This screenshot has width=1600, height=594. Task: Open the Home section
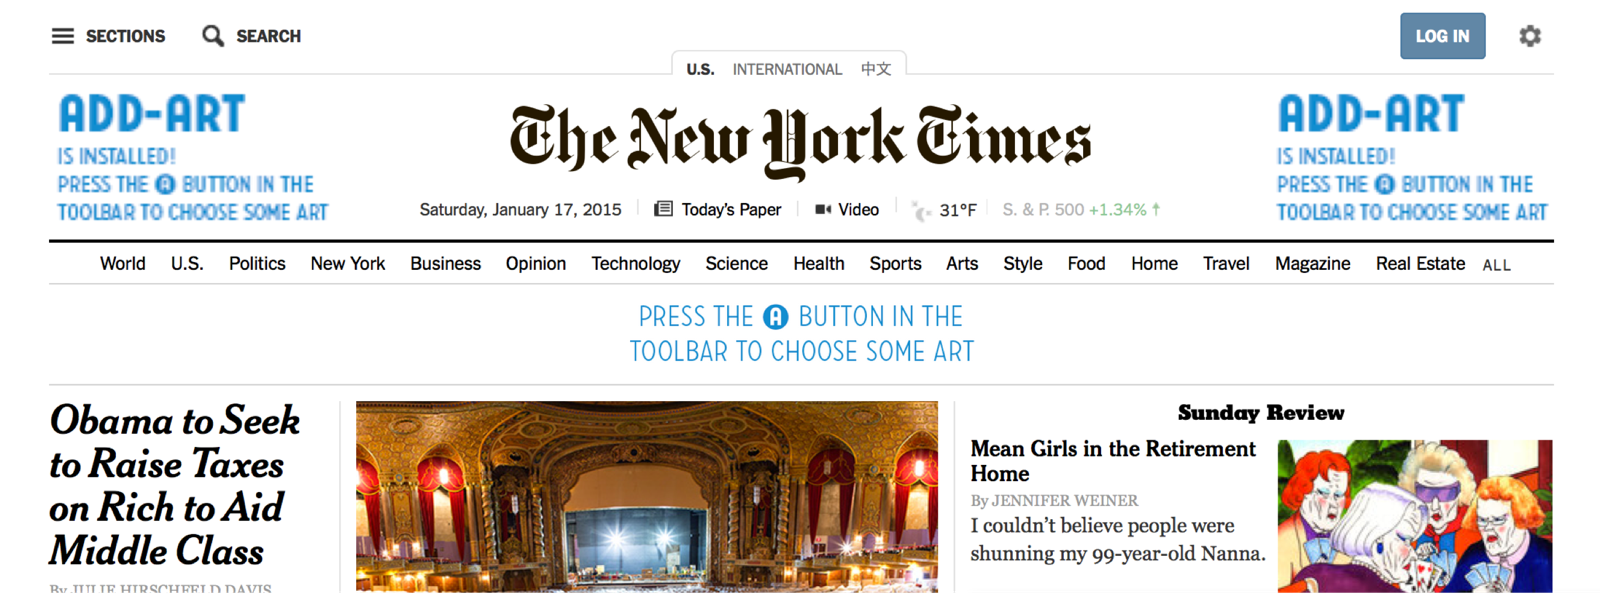pos(1155,263)
